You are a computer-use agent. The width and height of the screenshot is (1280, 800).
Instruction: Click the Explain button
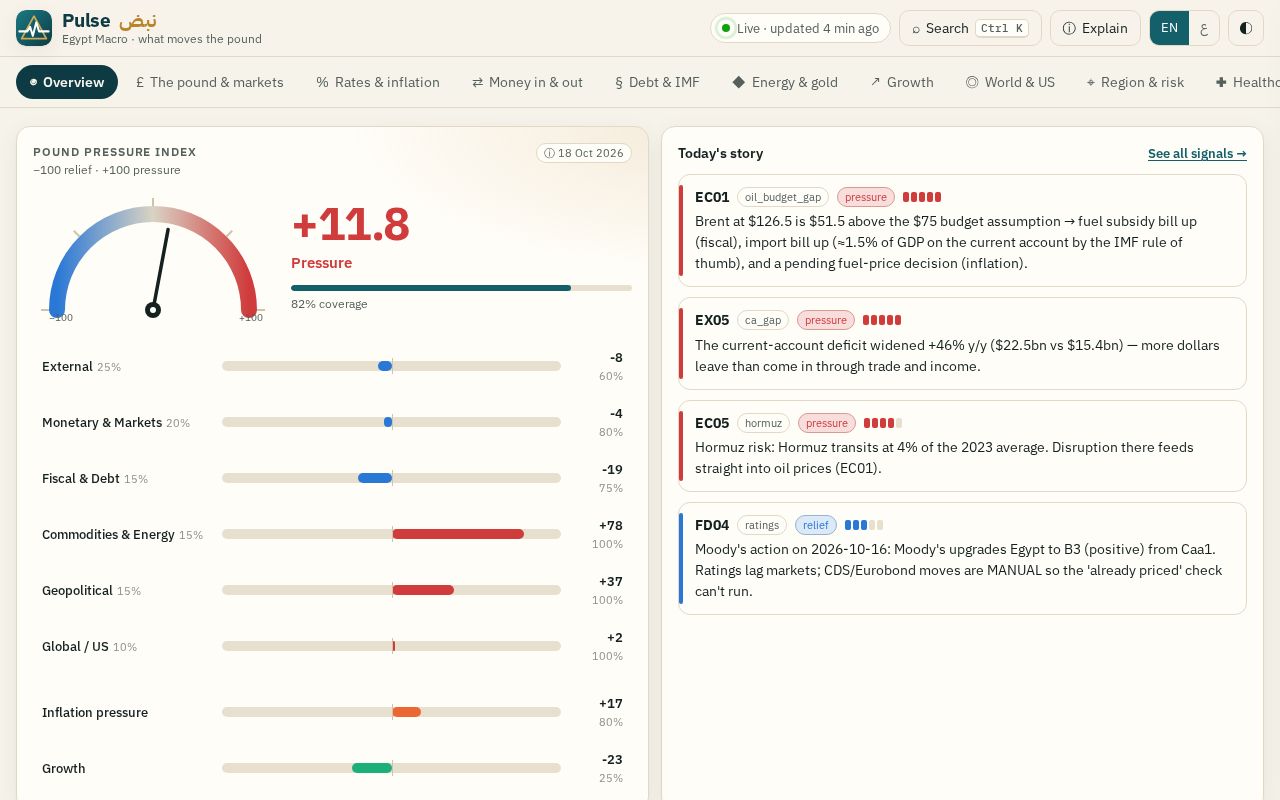(1095, 28)
